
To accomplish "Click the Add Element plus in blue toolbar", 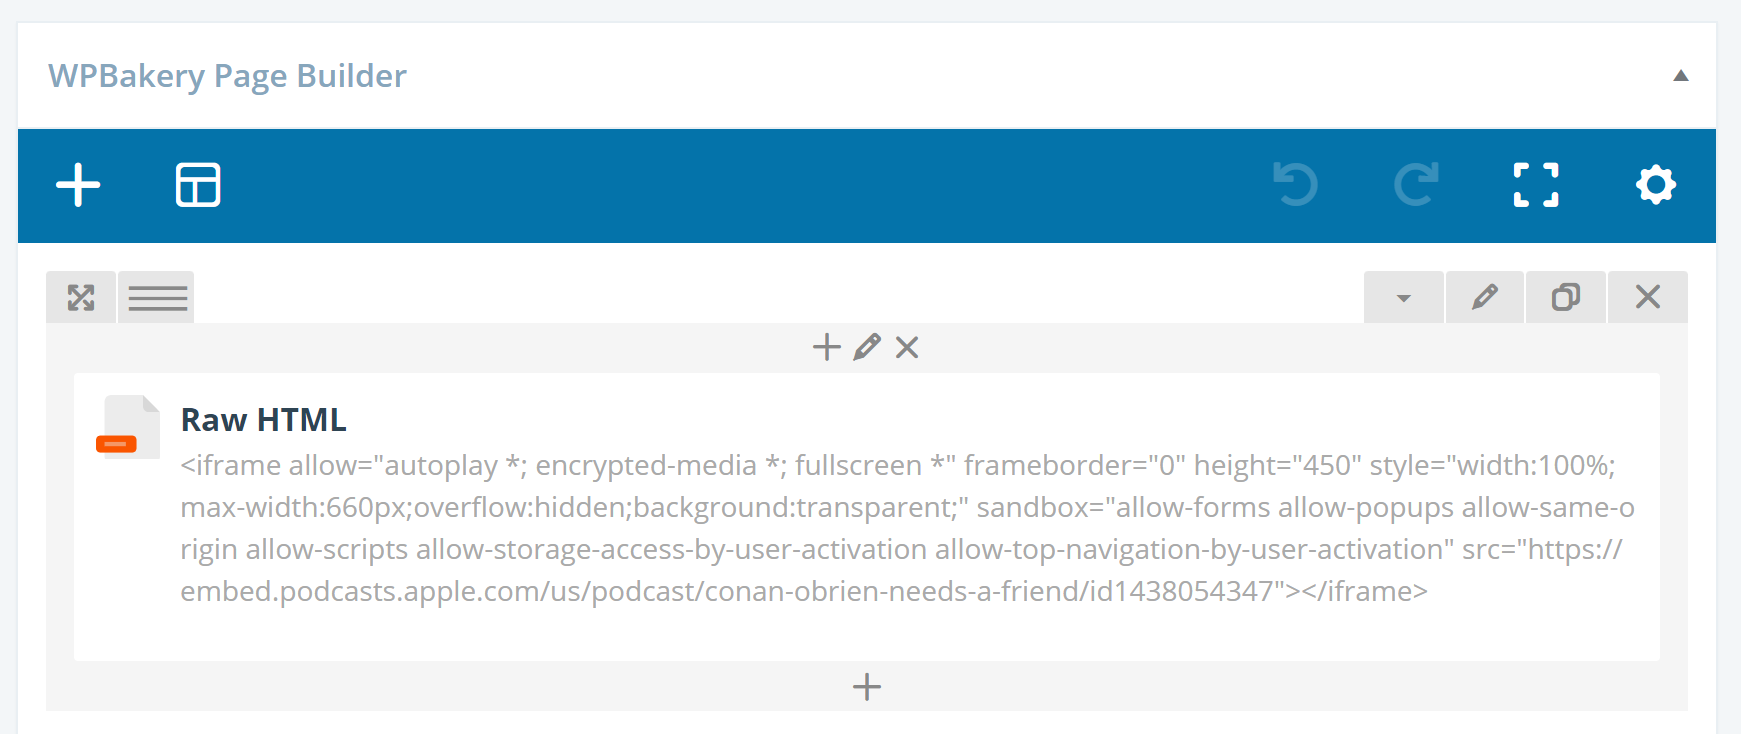I will click(78, 185).
